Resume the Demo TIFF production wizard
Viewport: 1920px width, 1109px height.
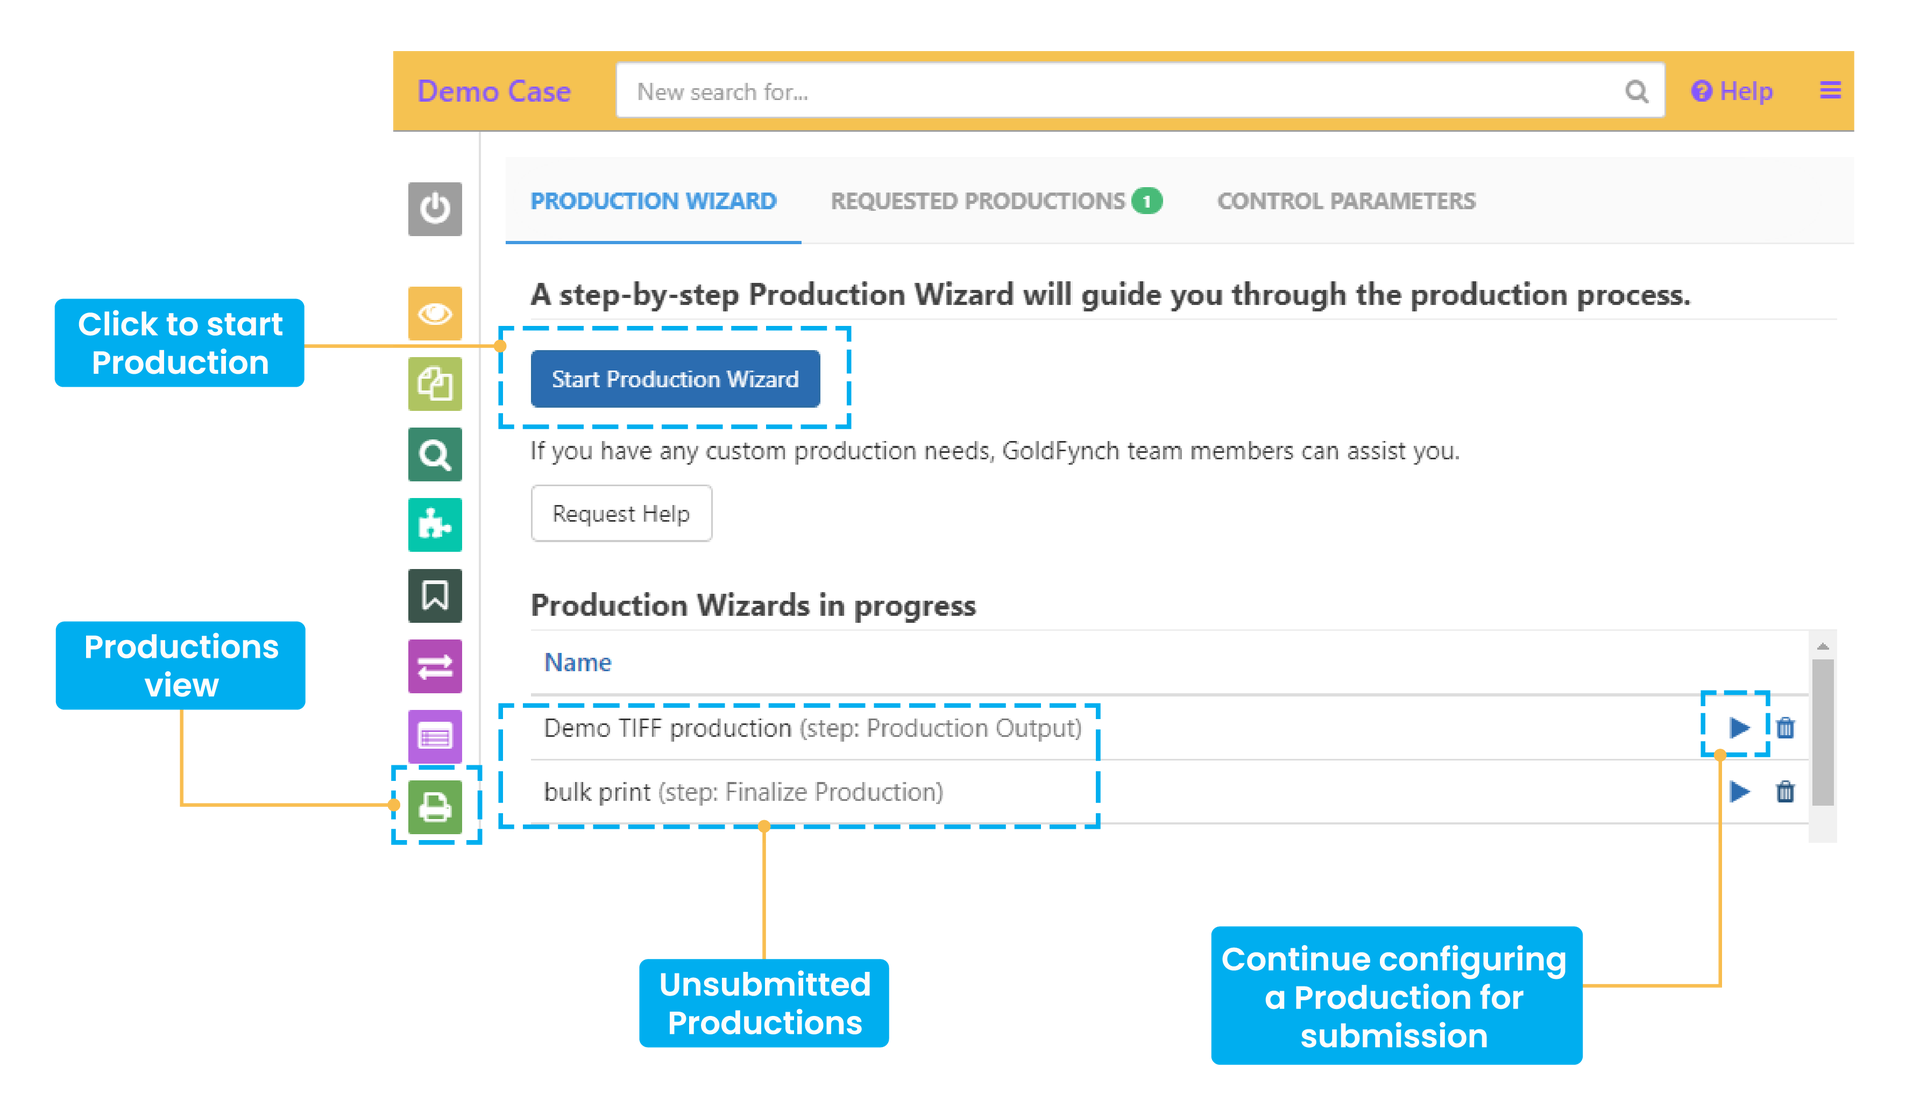[x=1740, y=728]
